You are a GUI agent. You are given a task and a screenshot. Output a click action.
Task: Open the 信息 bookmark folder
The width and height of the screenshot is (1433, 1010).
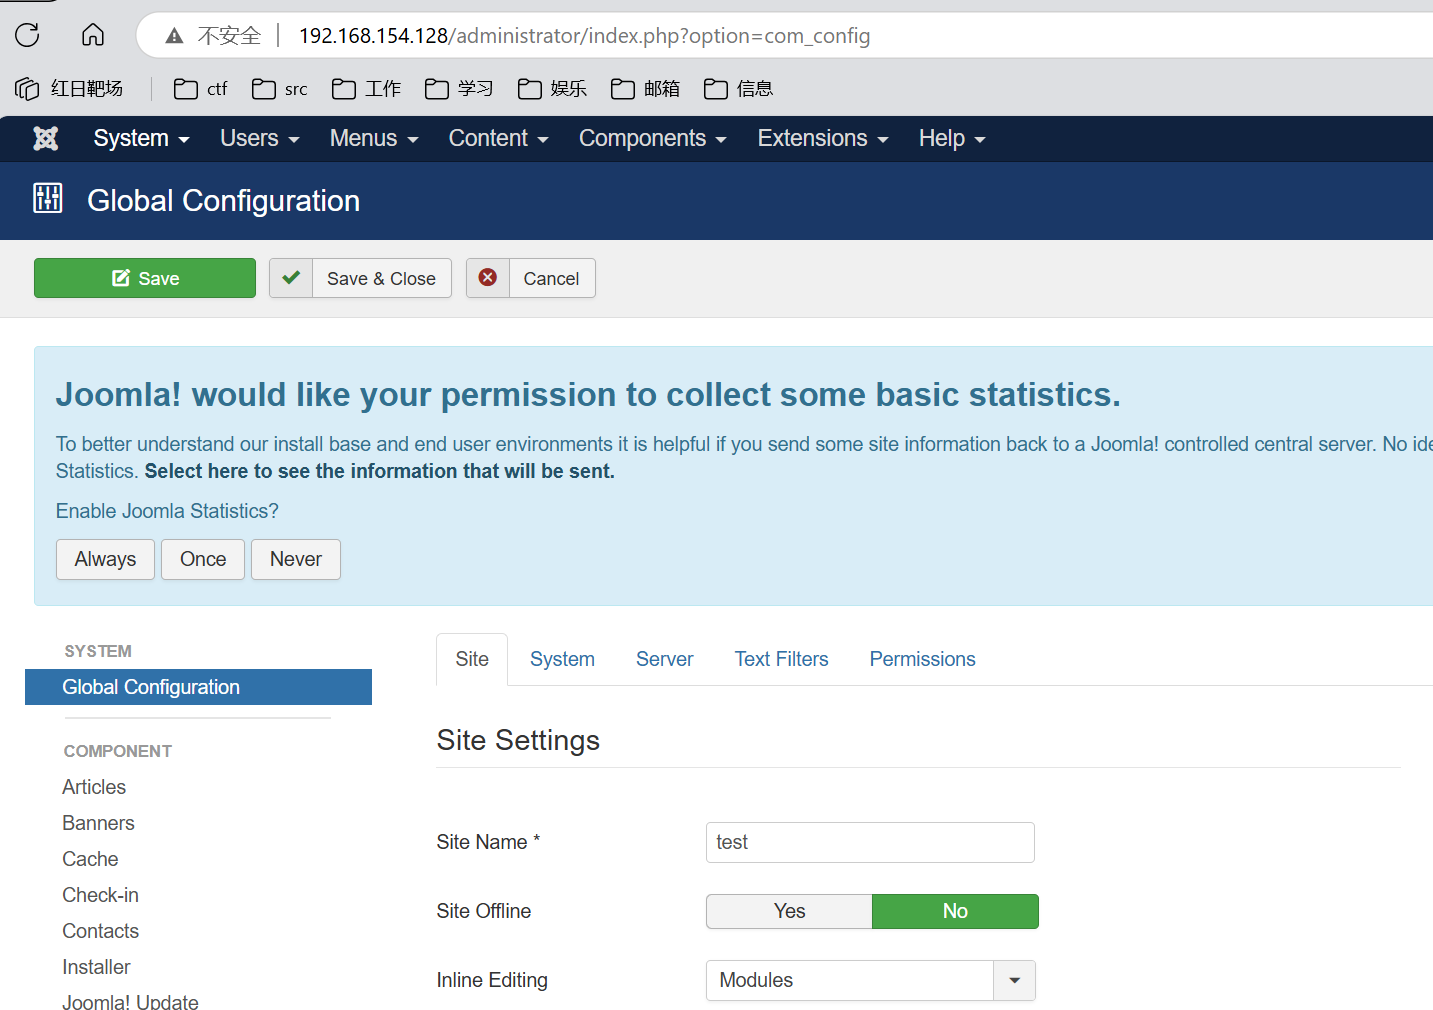tap(738, 89)
